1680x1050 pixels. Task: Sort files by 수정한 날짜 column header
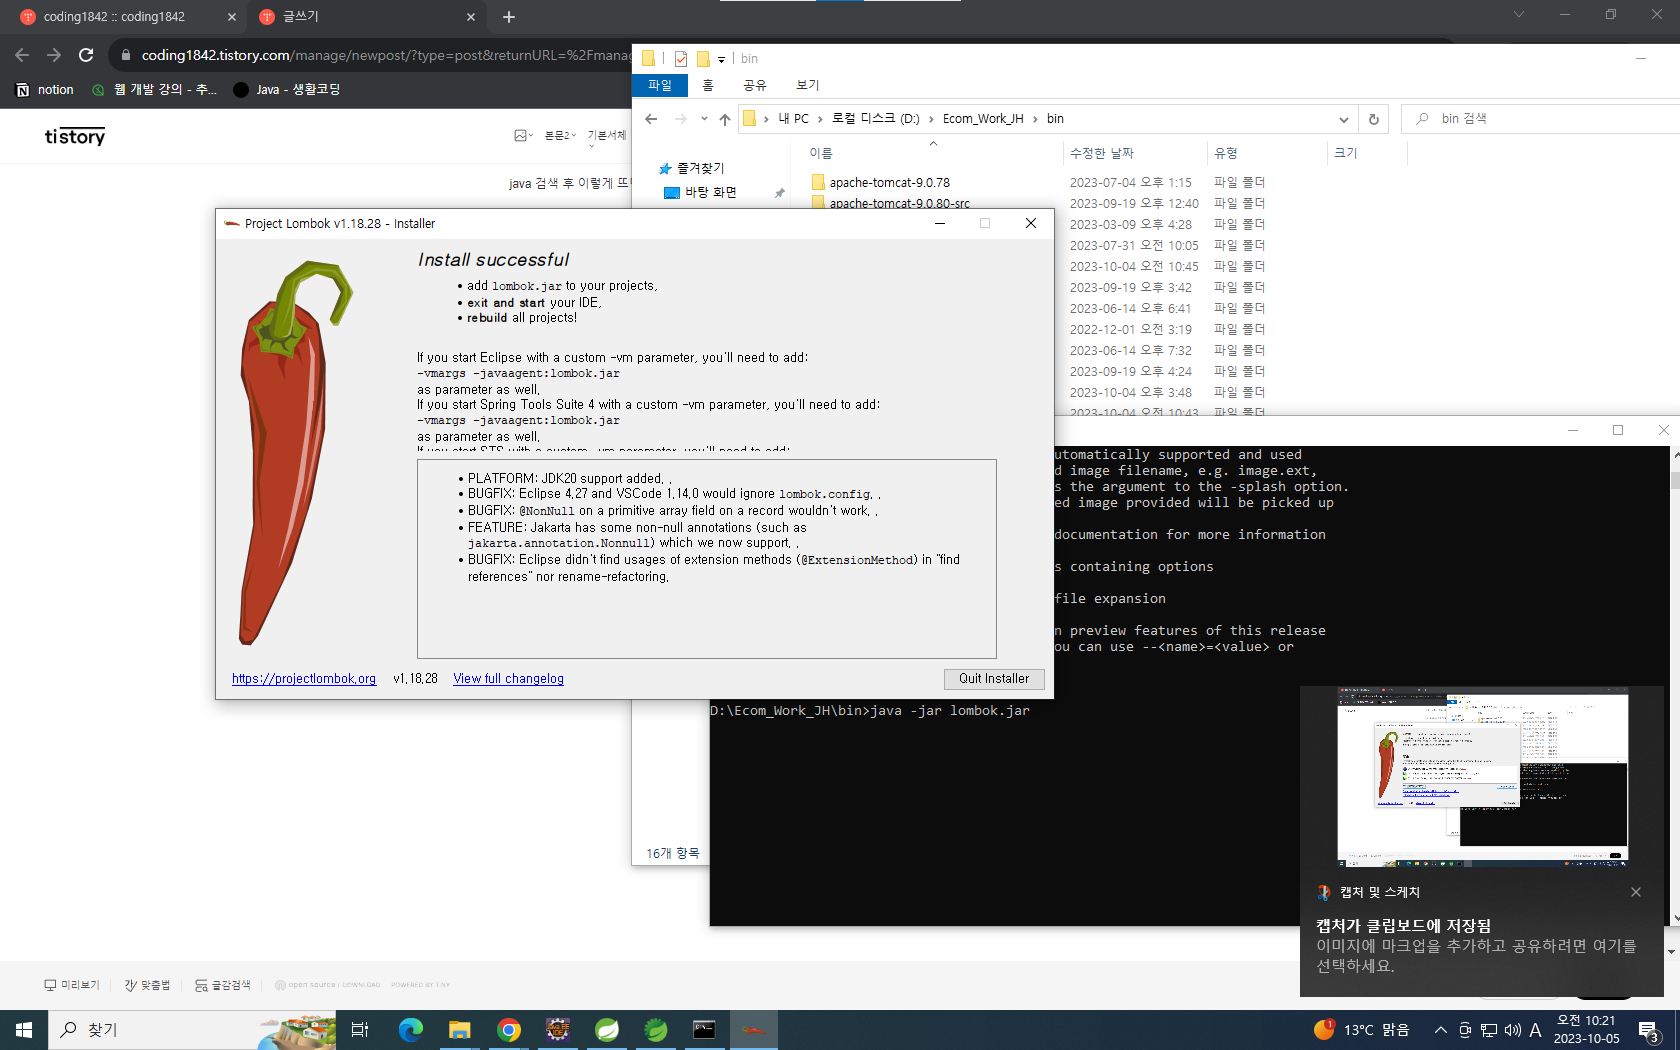[1102, 153]
